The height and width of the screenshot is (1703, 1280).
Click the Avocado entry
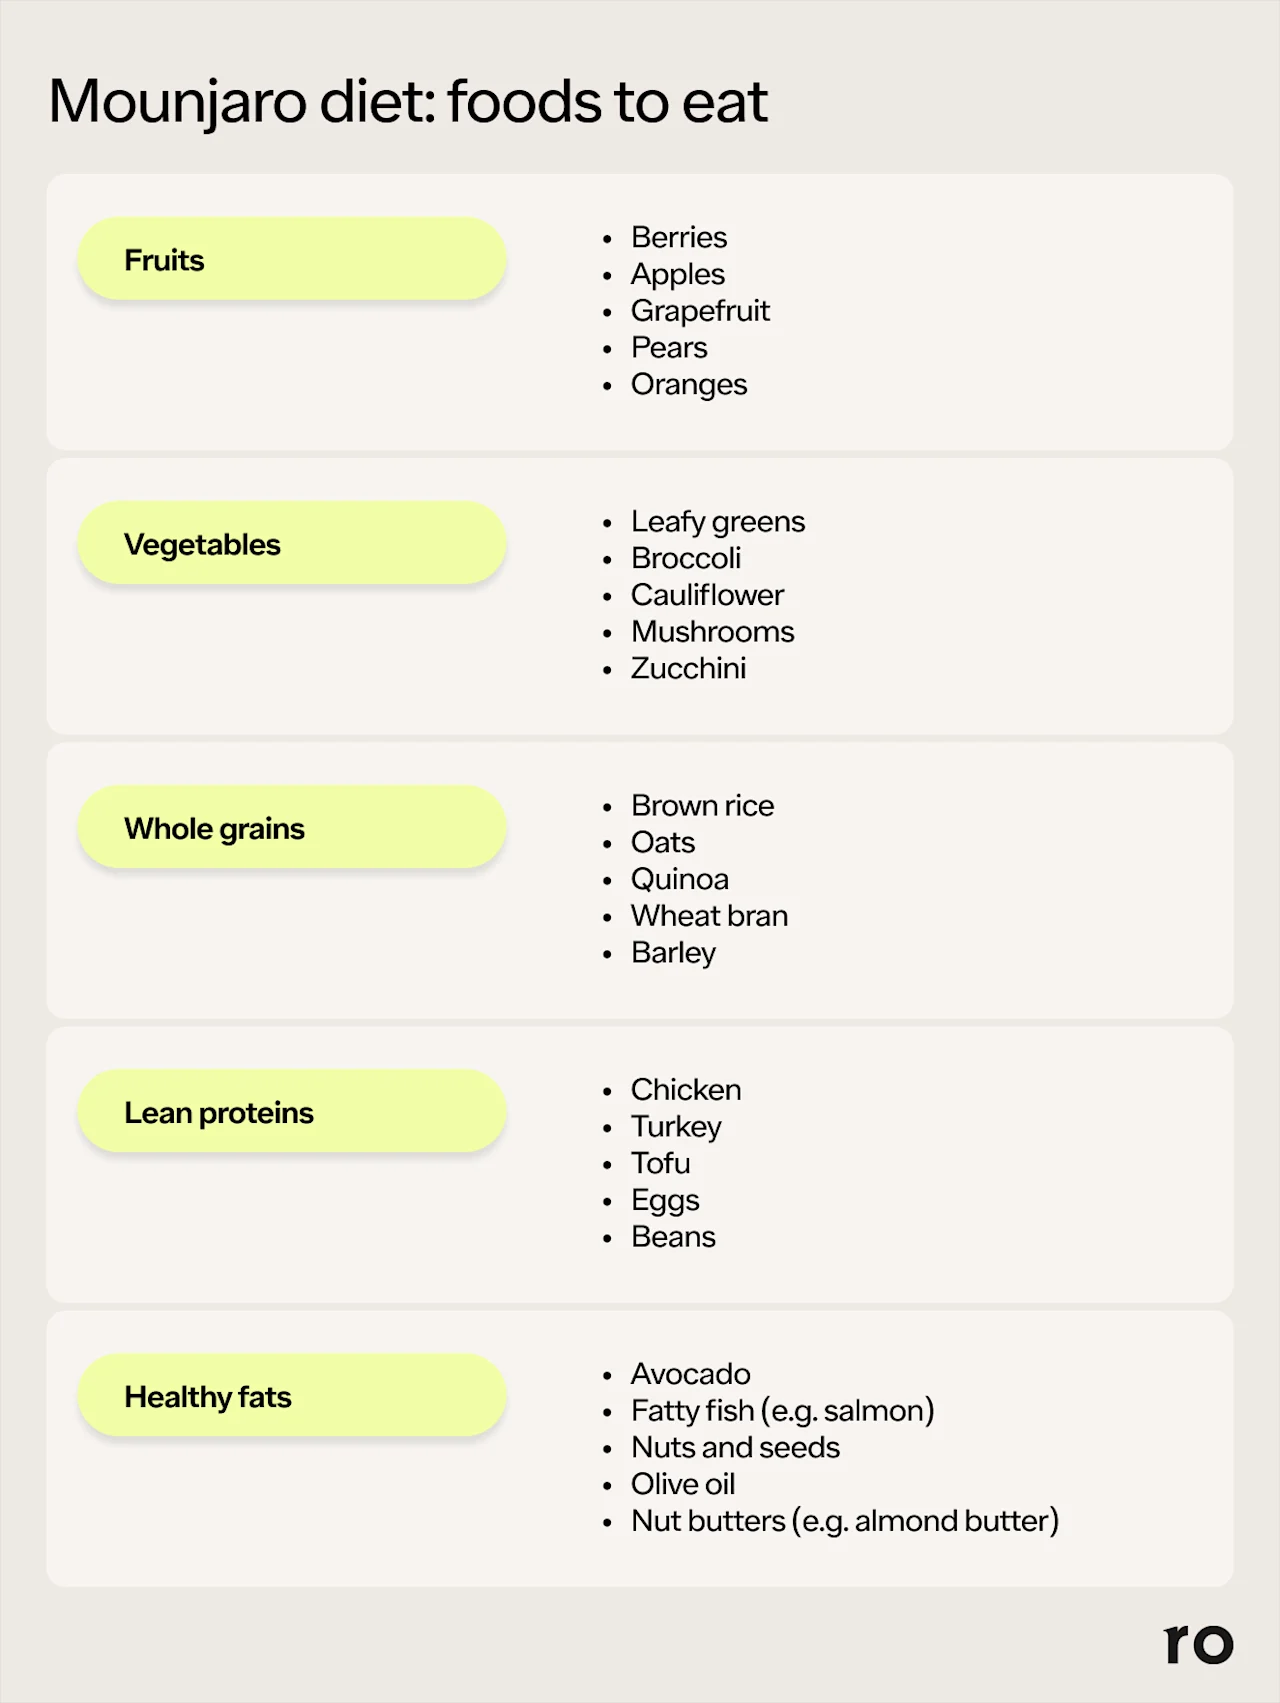tap(690, 1374)
